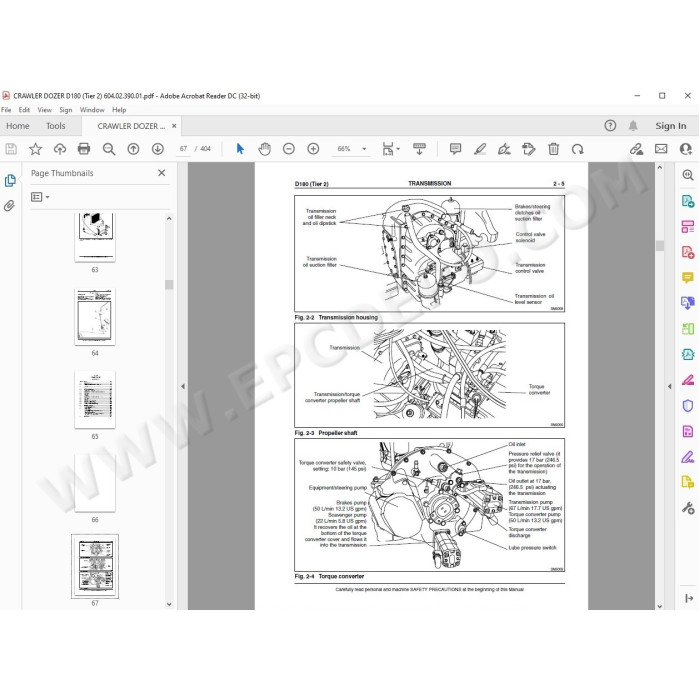Select page 66 thumbnail

point(95,483)
